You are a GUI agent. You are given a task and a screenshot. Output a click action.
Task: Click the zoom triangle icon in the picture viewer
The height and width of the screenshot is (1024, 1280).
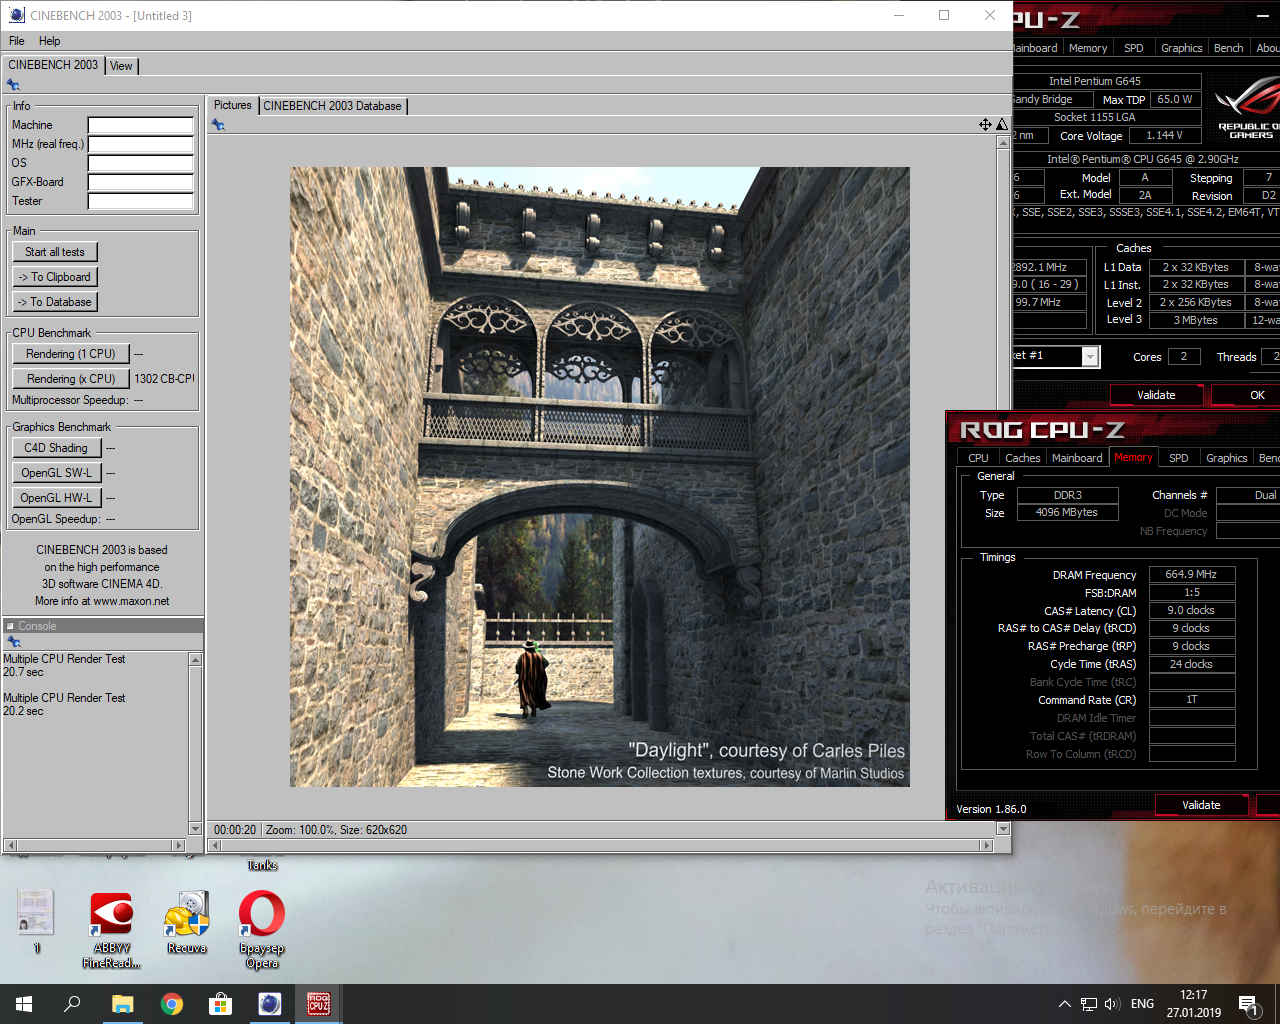[1002, 124]
